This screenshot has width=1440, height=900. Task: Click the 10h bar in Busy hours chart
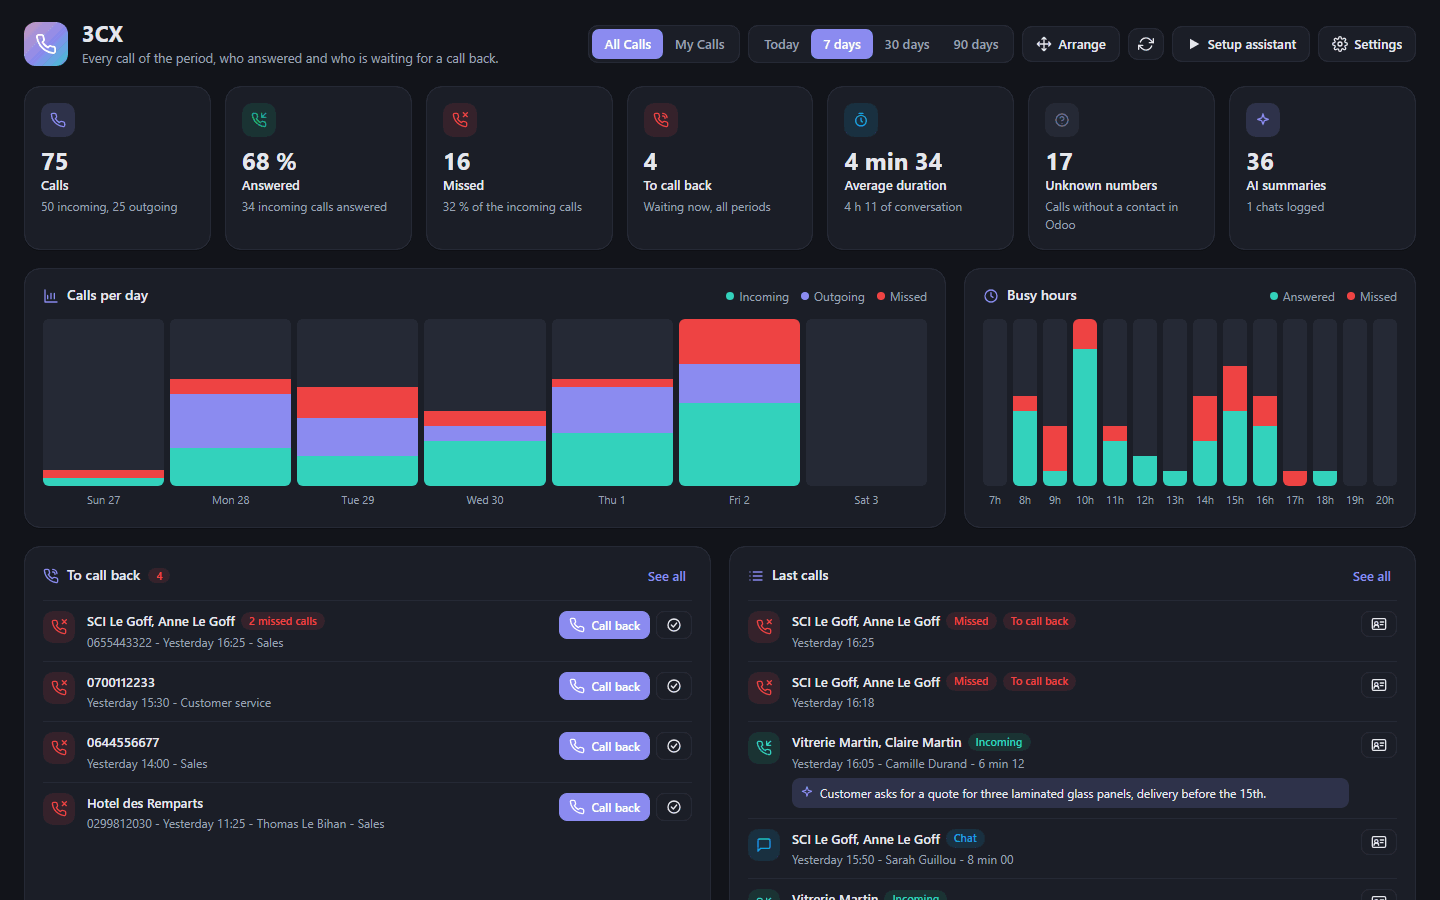(1085, 403)
